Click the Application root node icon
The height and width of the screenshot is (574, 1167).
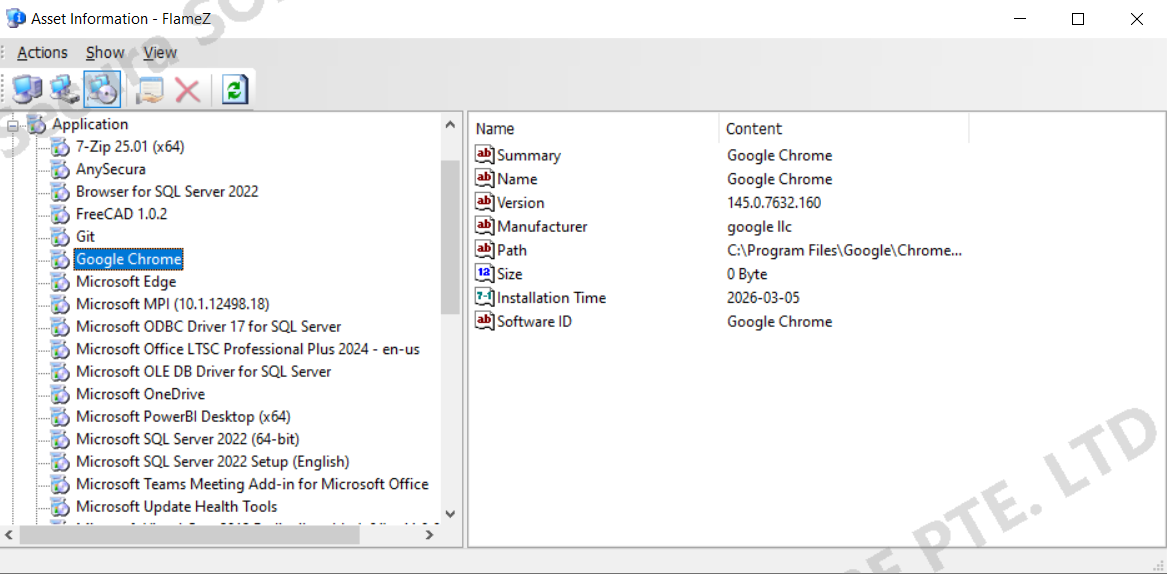(36, 124)
